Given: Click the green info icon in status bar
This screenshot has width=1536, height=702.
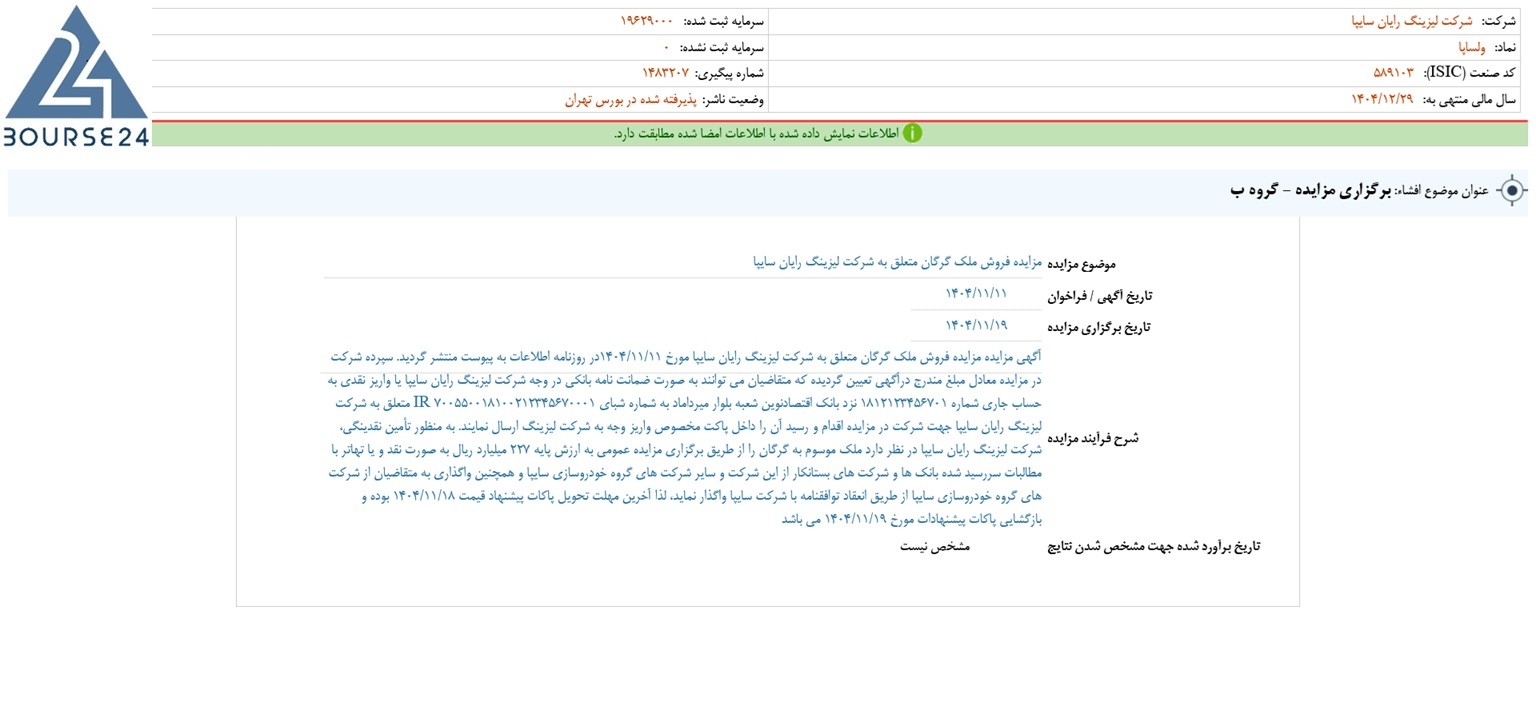Looking at the screenshot, I should 912,134.
